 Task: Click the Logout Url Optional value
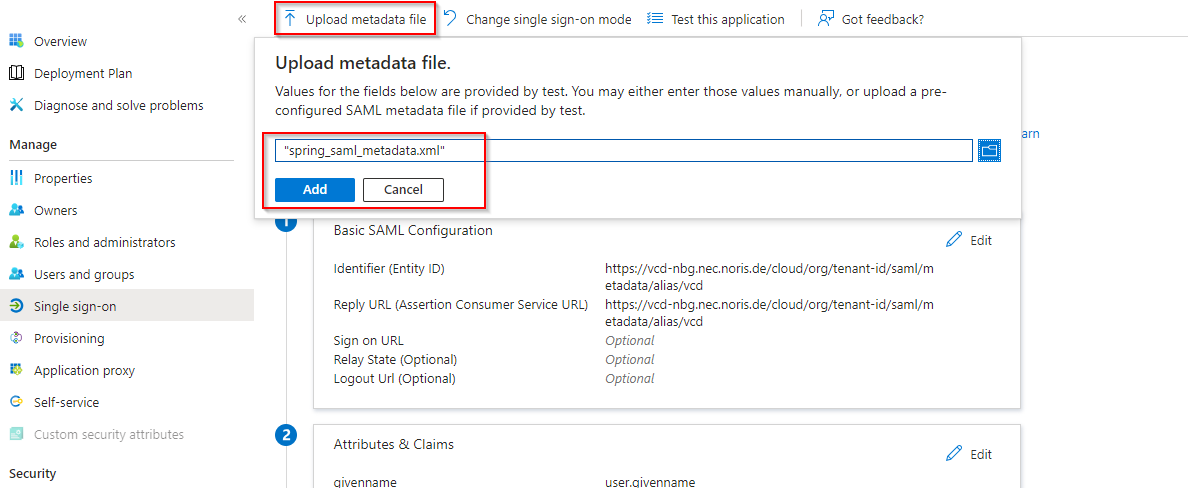(x=630, y=378)
